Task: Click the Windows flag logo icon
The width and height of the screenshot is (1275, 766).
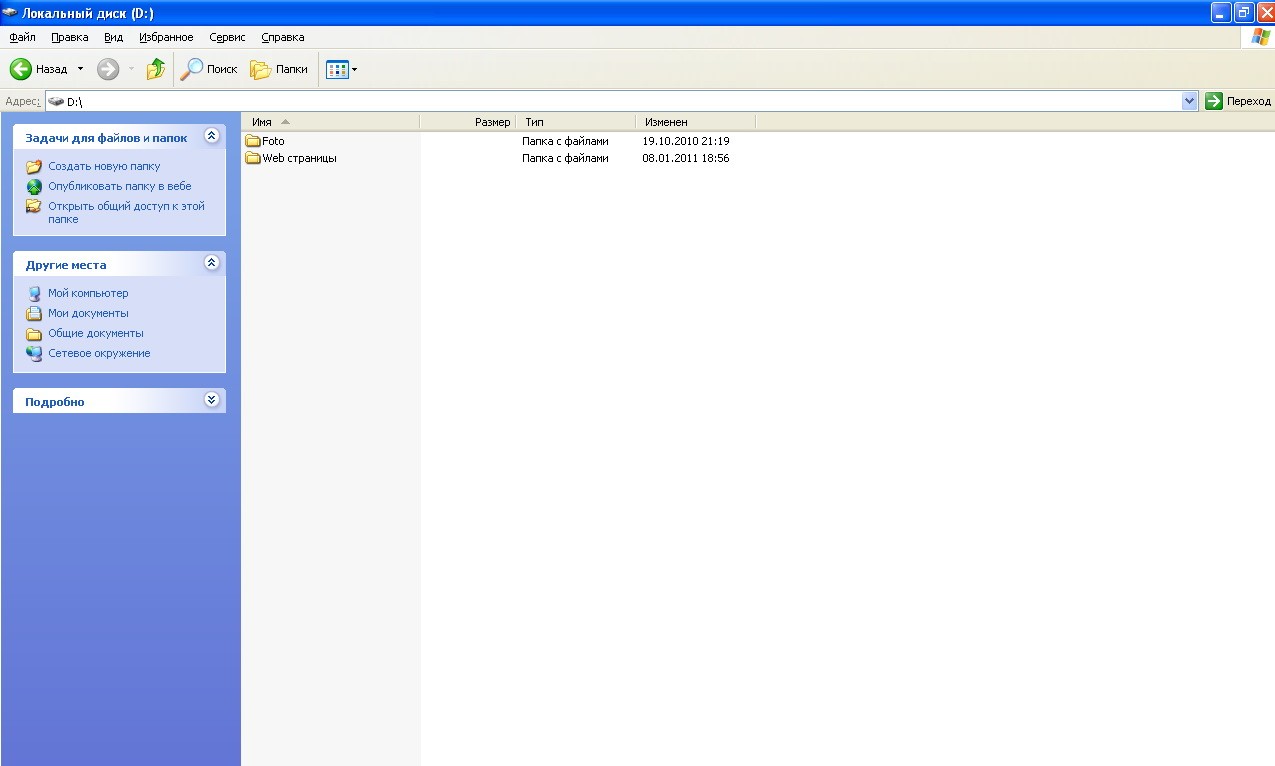Action: click(1261, 37)
